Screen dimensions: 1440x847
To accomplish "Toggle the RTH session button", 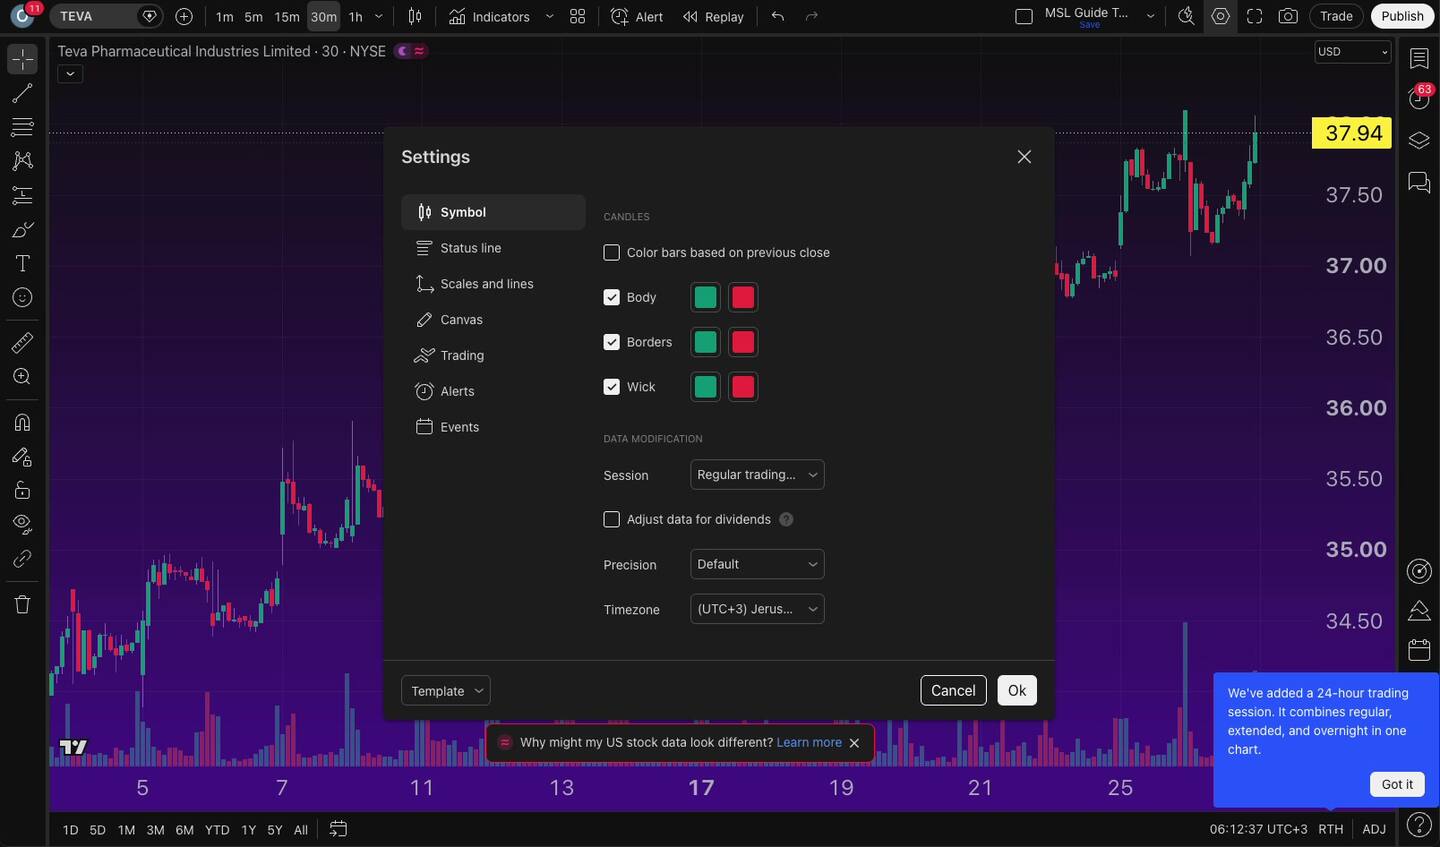I will pos(1331,829).
